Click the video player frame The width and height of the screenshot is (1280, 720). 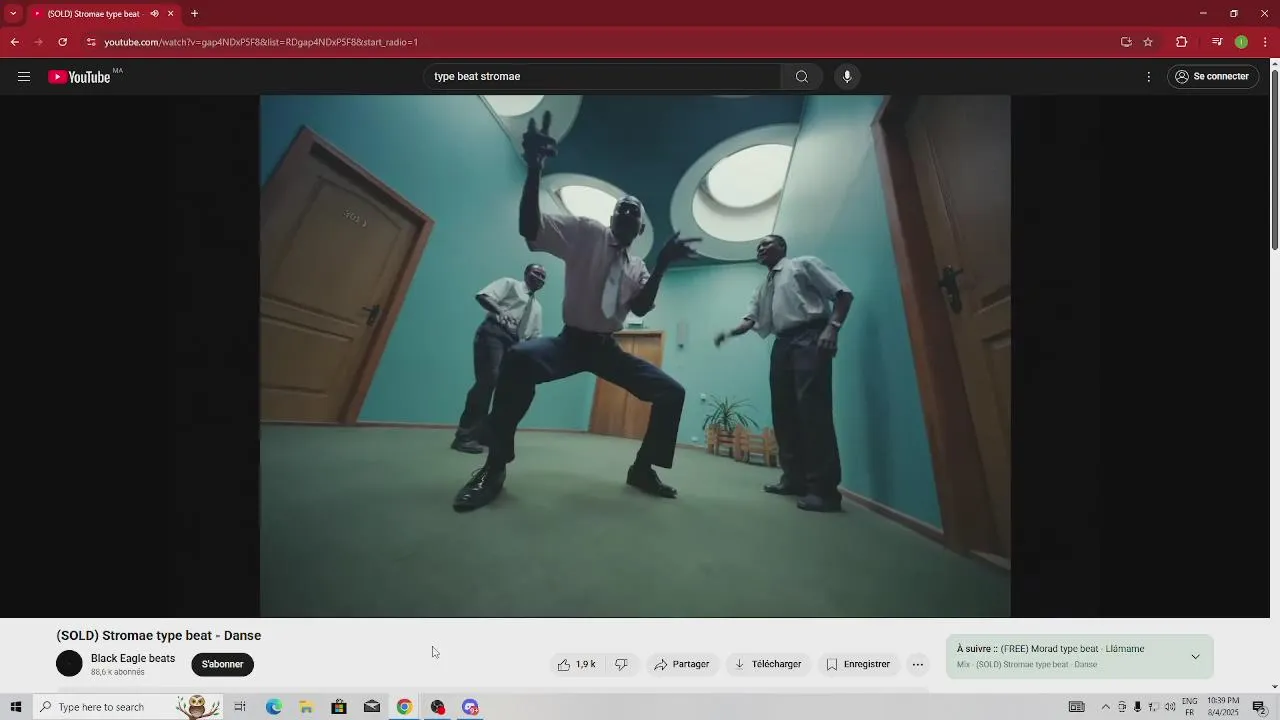(635, 356)
